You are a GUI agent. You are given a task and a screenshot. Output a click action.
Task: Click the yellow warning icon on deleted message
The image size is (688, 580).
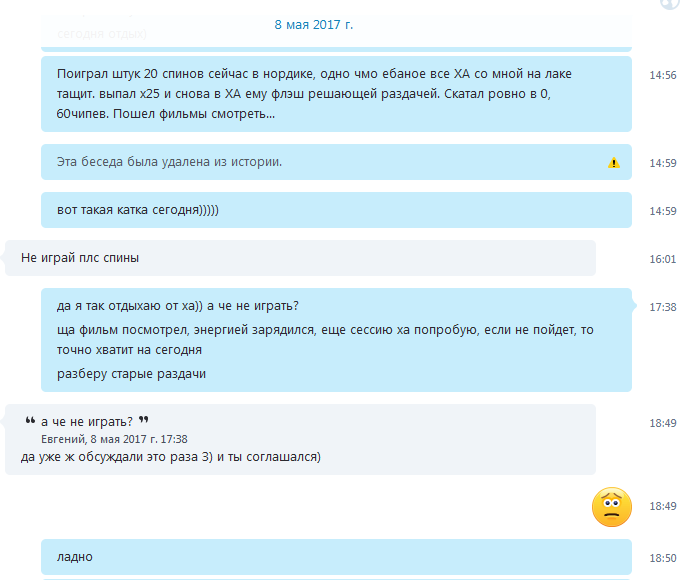point(613,163)
